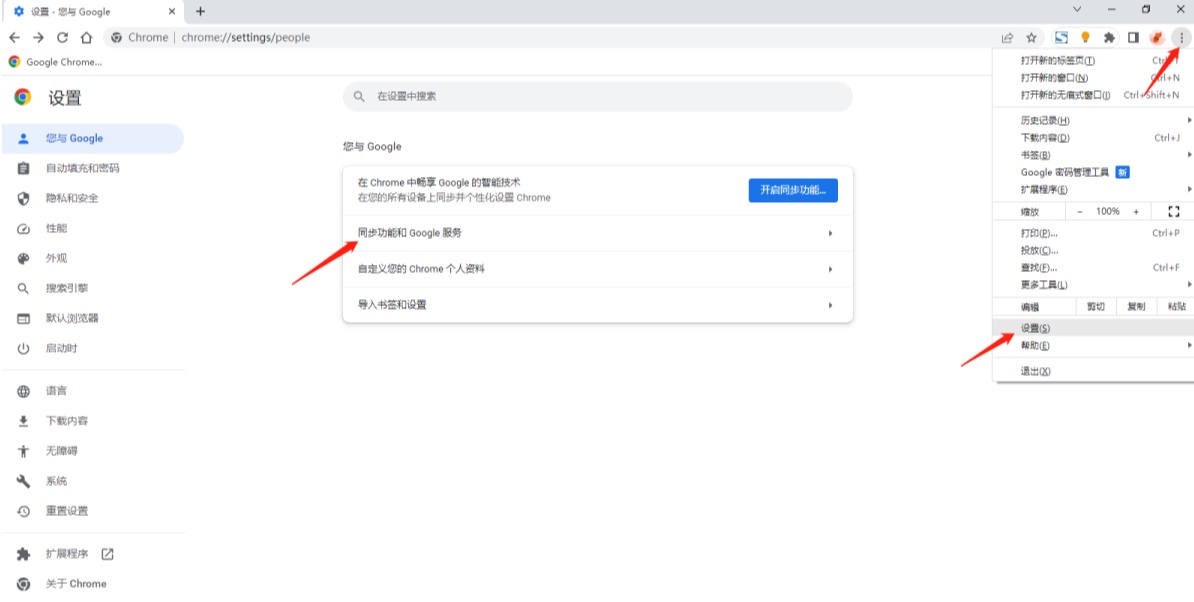Click the forward navigation arrow
Screen dimensions: 1194x602
pos(38,37)
